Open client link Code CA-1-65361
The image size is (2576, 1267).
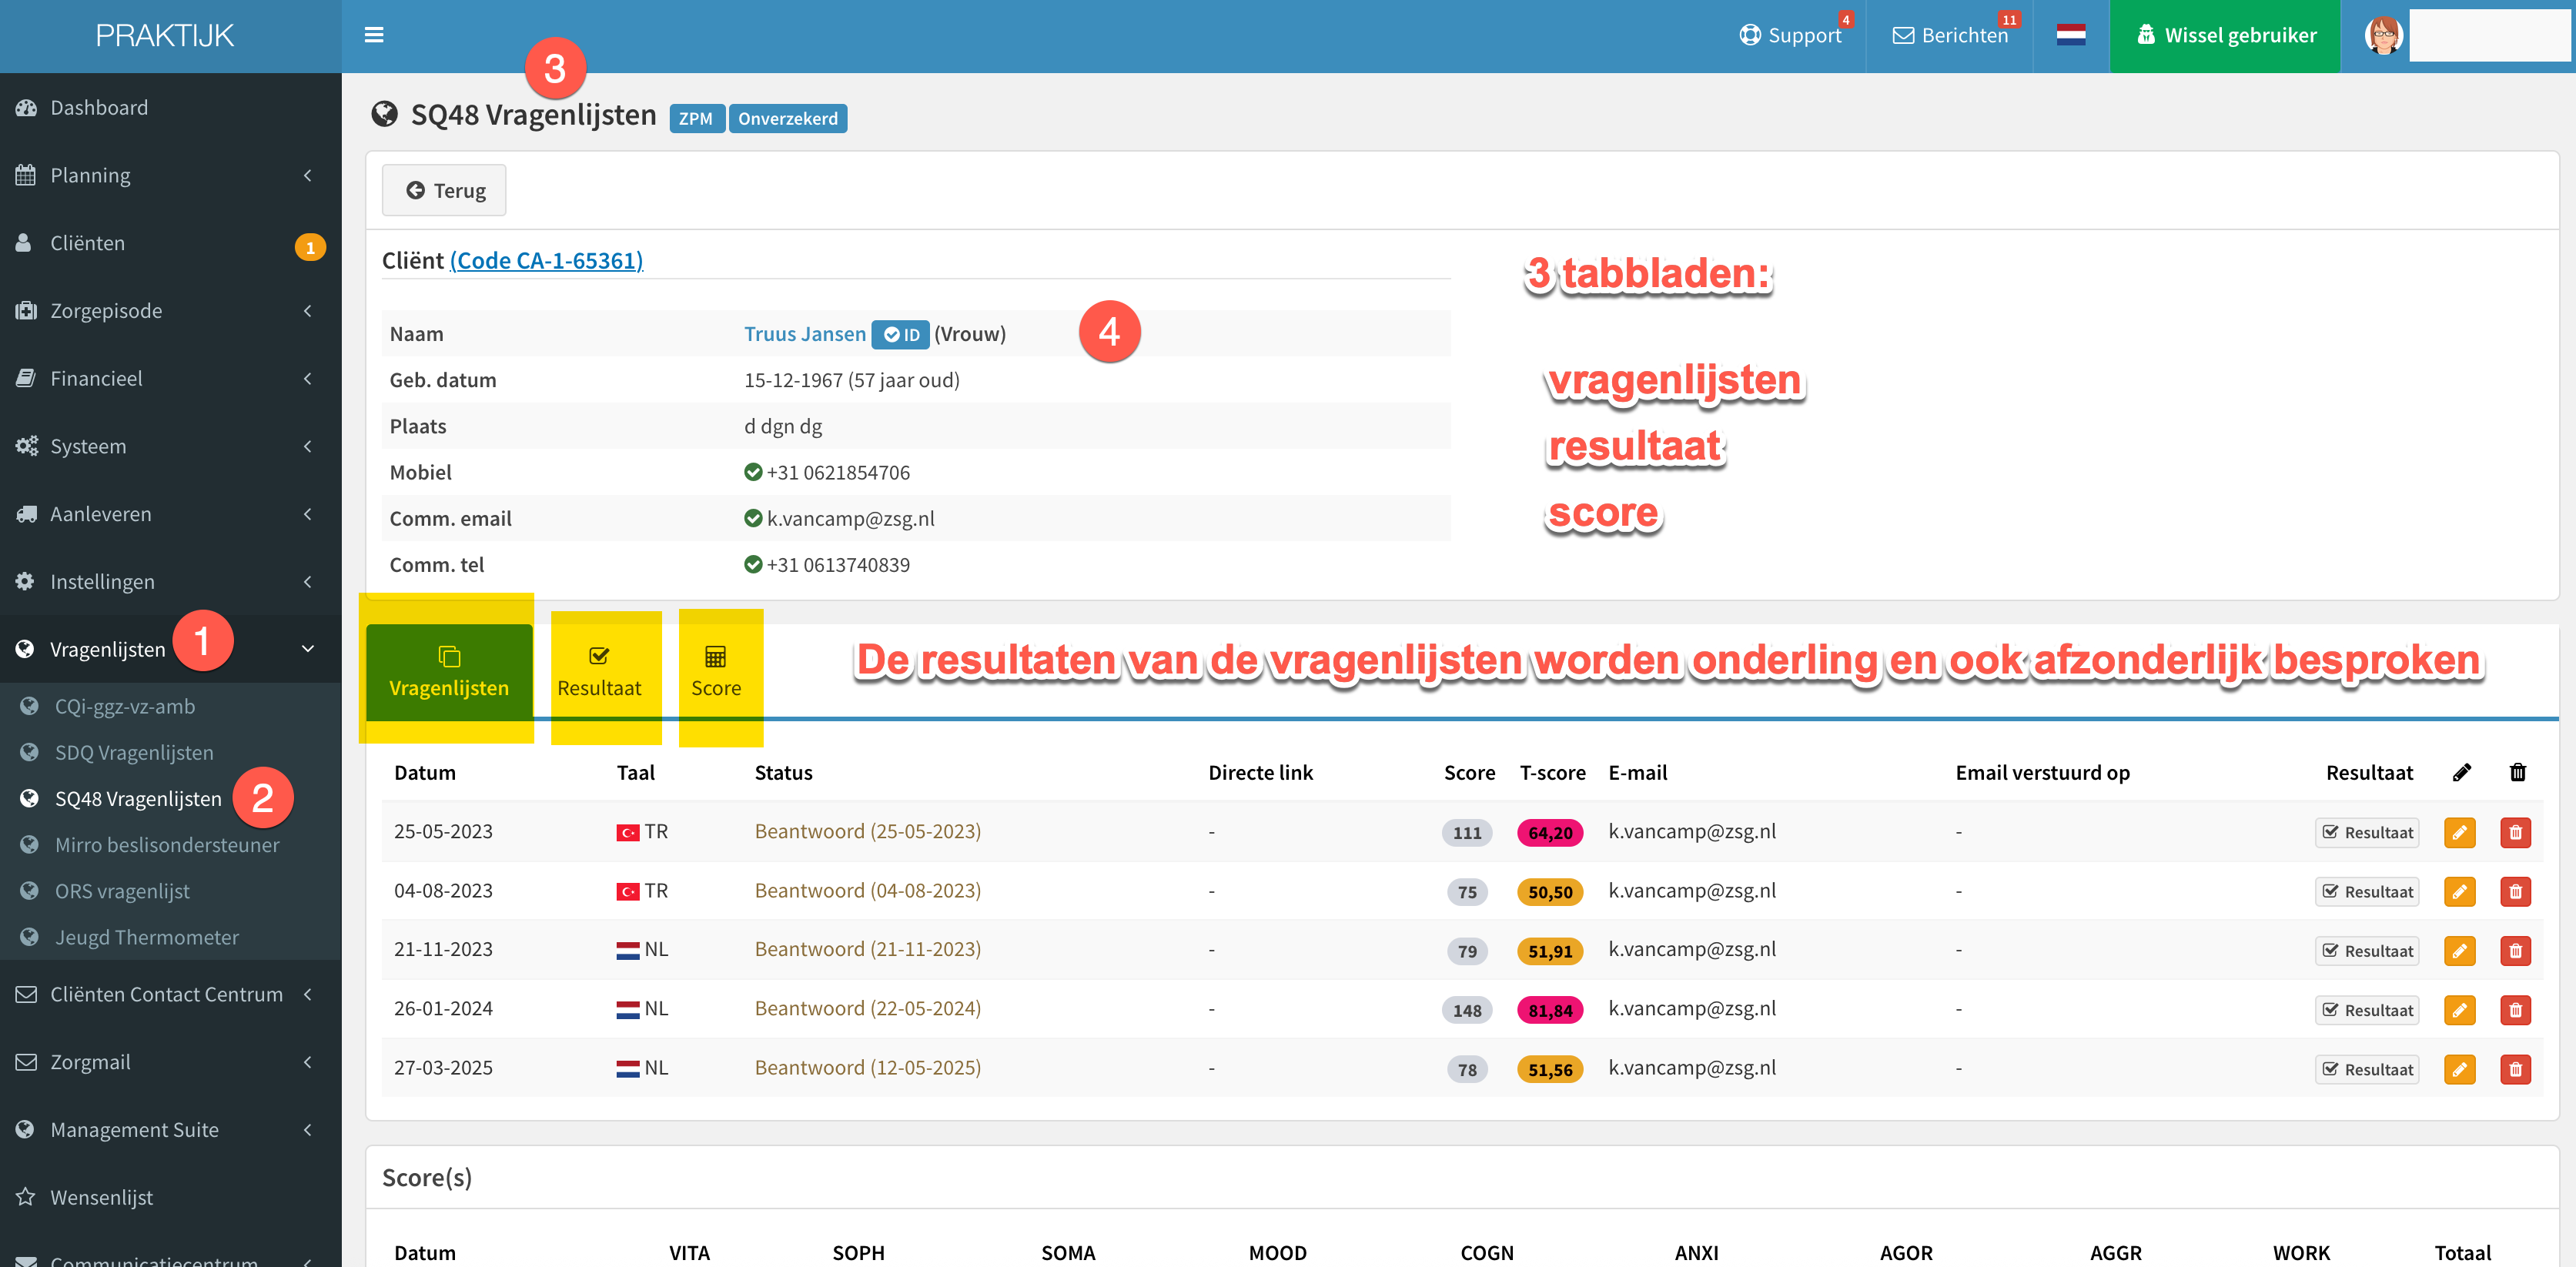pyautogui.click(x=546, y=260)
